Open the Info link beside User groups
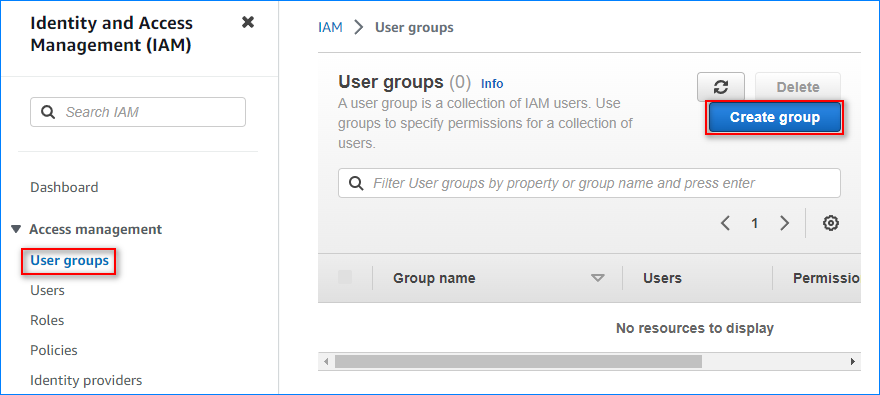The height and width of the screenshot is (395, 880). coord(492,84)
